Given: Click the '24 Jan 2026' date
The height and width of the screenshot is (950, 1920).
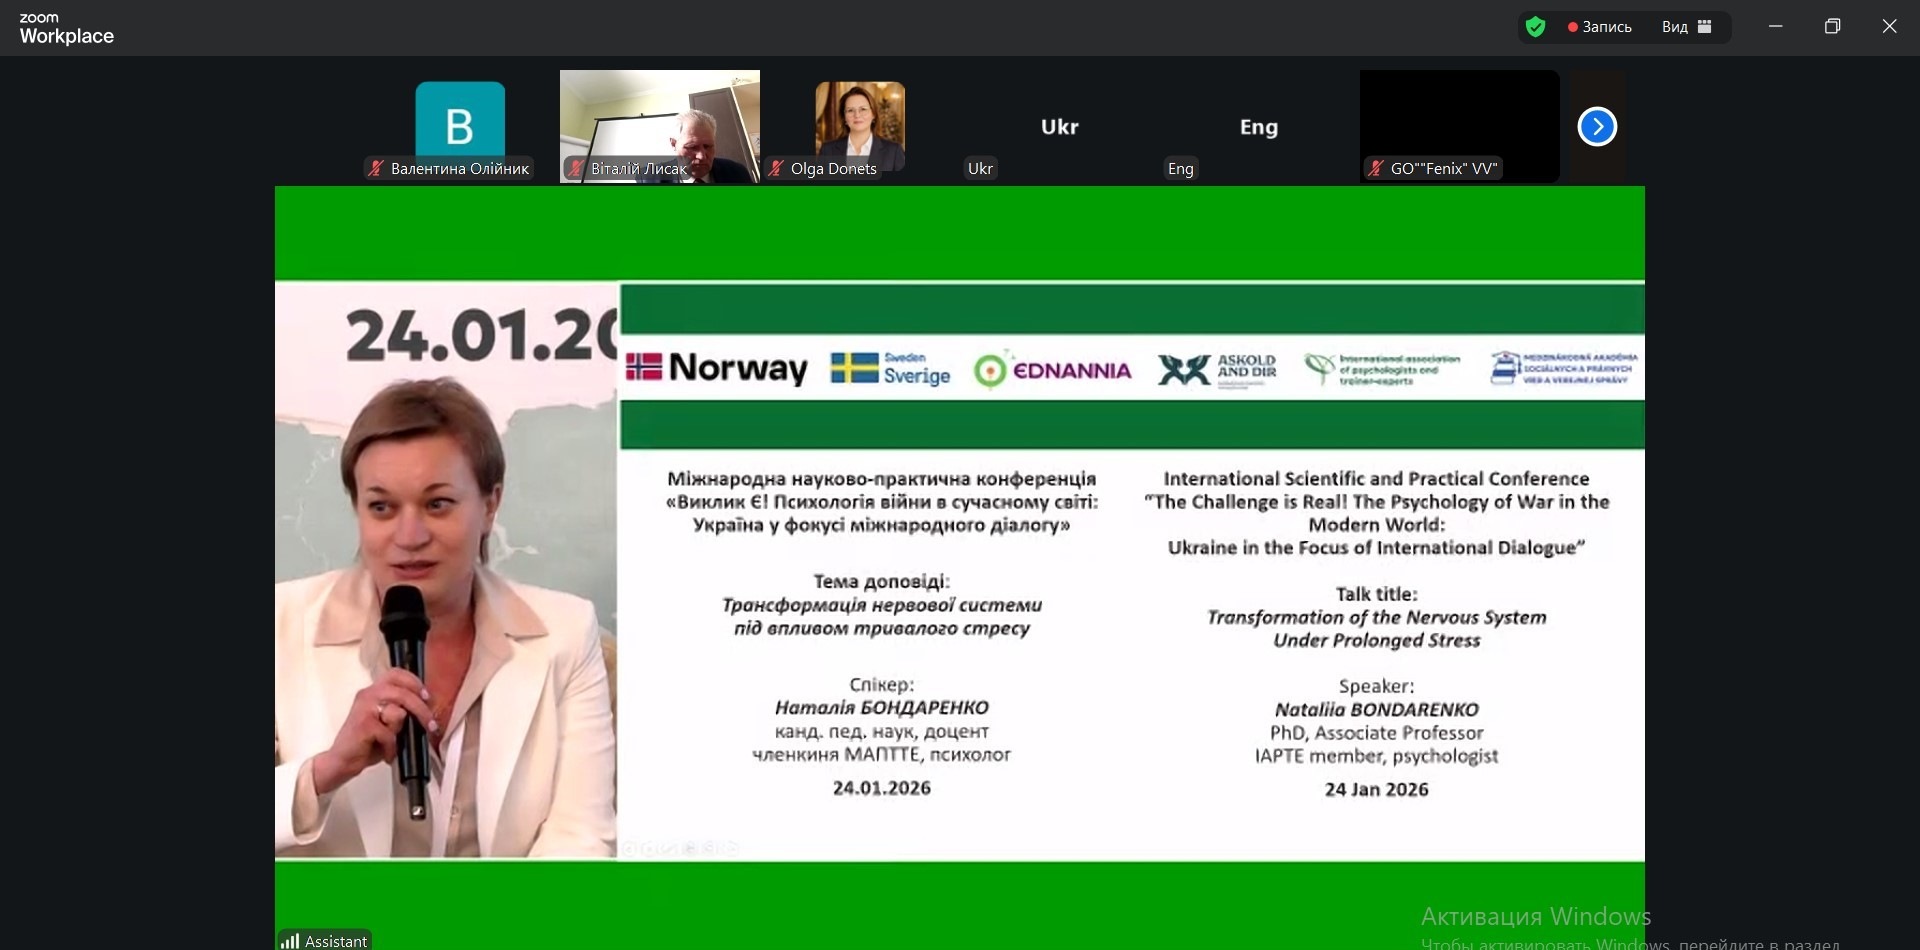Looking at the screenshot, I should click(1376, 789).
